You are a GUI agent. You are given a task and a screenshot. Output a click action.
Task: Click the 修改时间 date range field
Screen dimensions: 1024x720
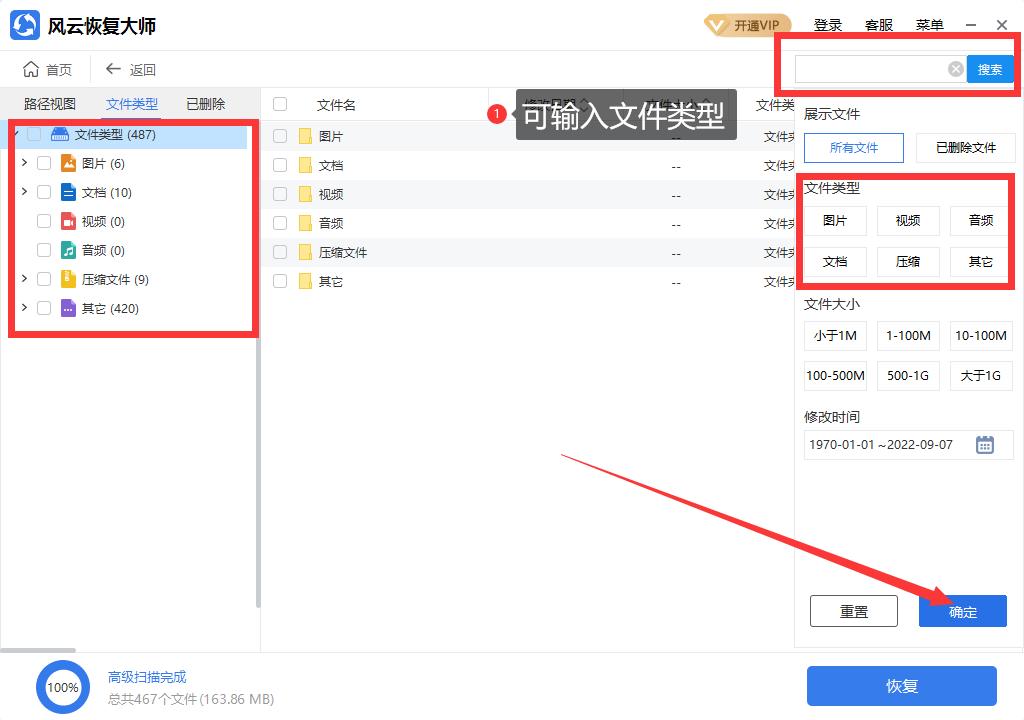pyautogui.click(x=908, y=445)
